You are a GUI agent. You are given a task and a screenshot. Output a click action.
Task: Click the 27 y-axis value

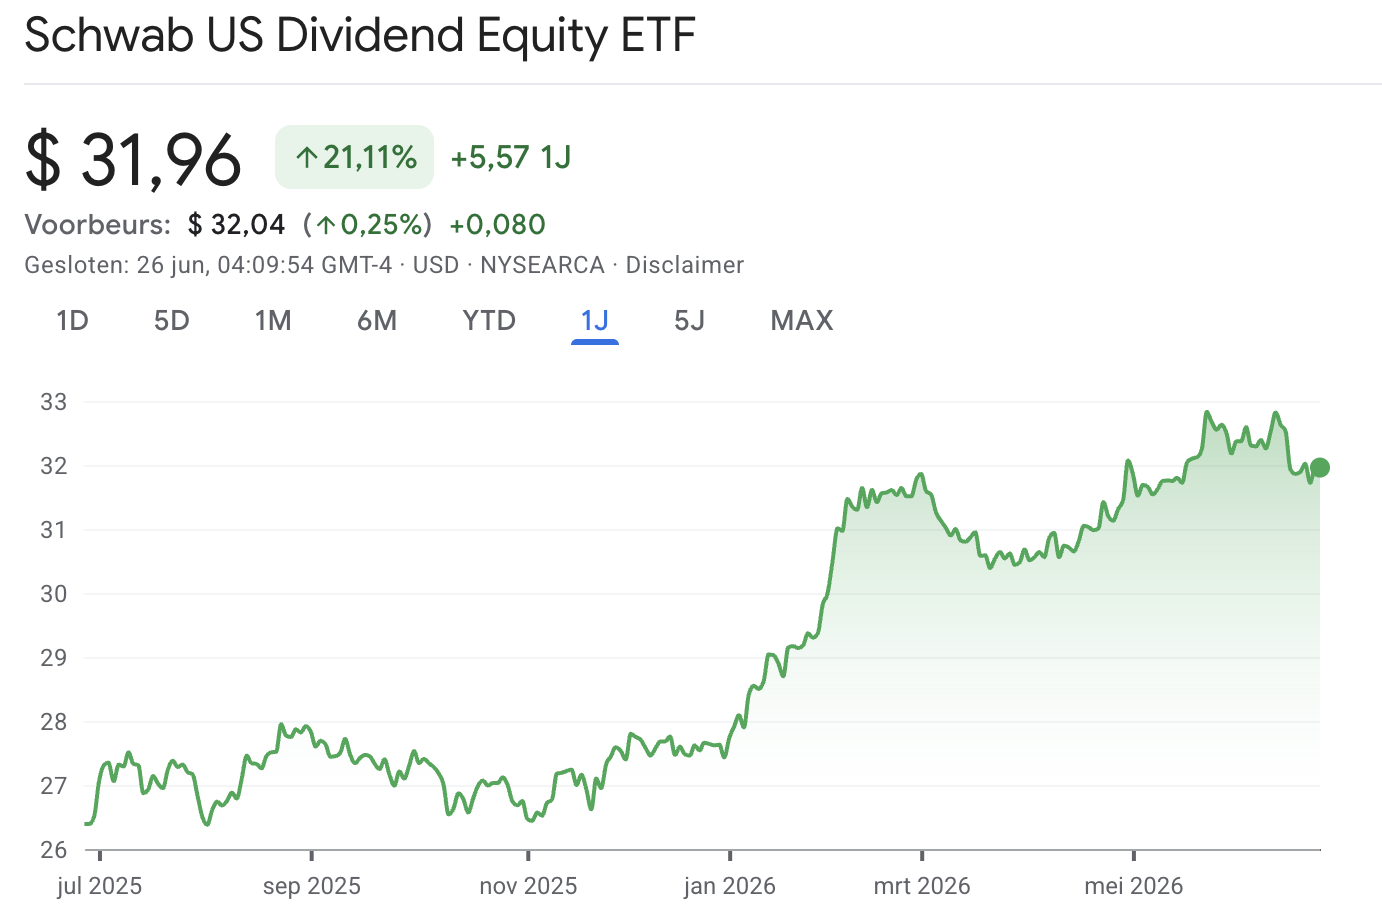[x=54, y=786]
